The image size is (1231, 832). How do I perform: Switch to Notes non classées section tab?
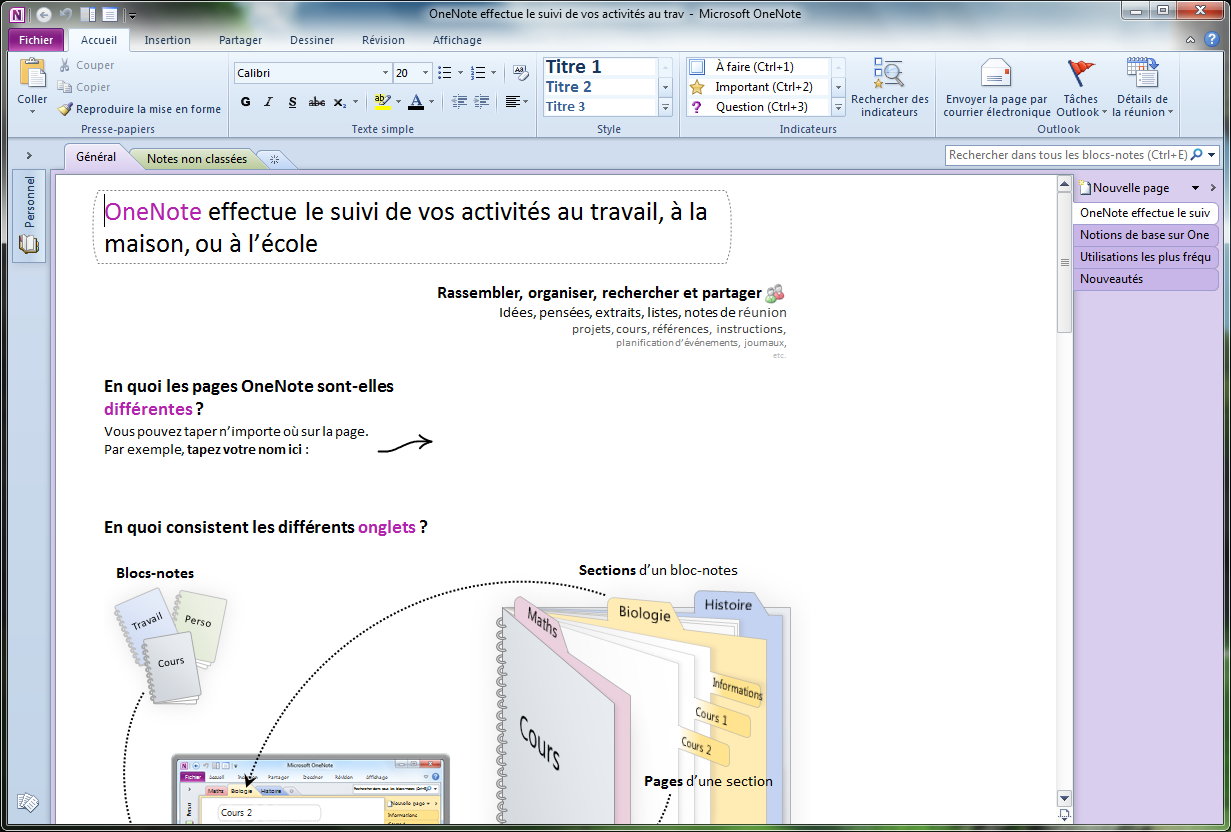click(196, 159)
